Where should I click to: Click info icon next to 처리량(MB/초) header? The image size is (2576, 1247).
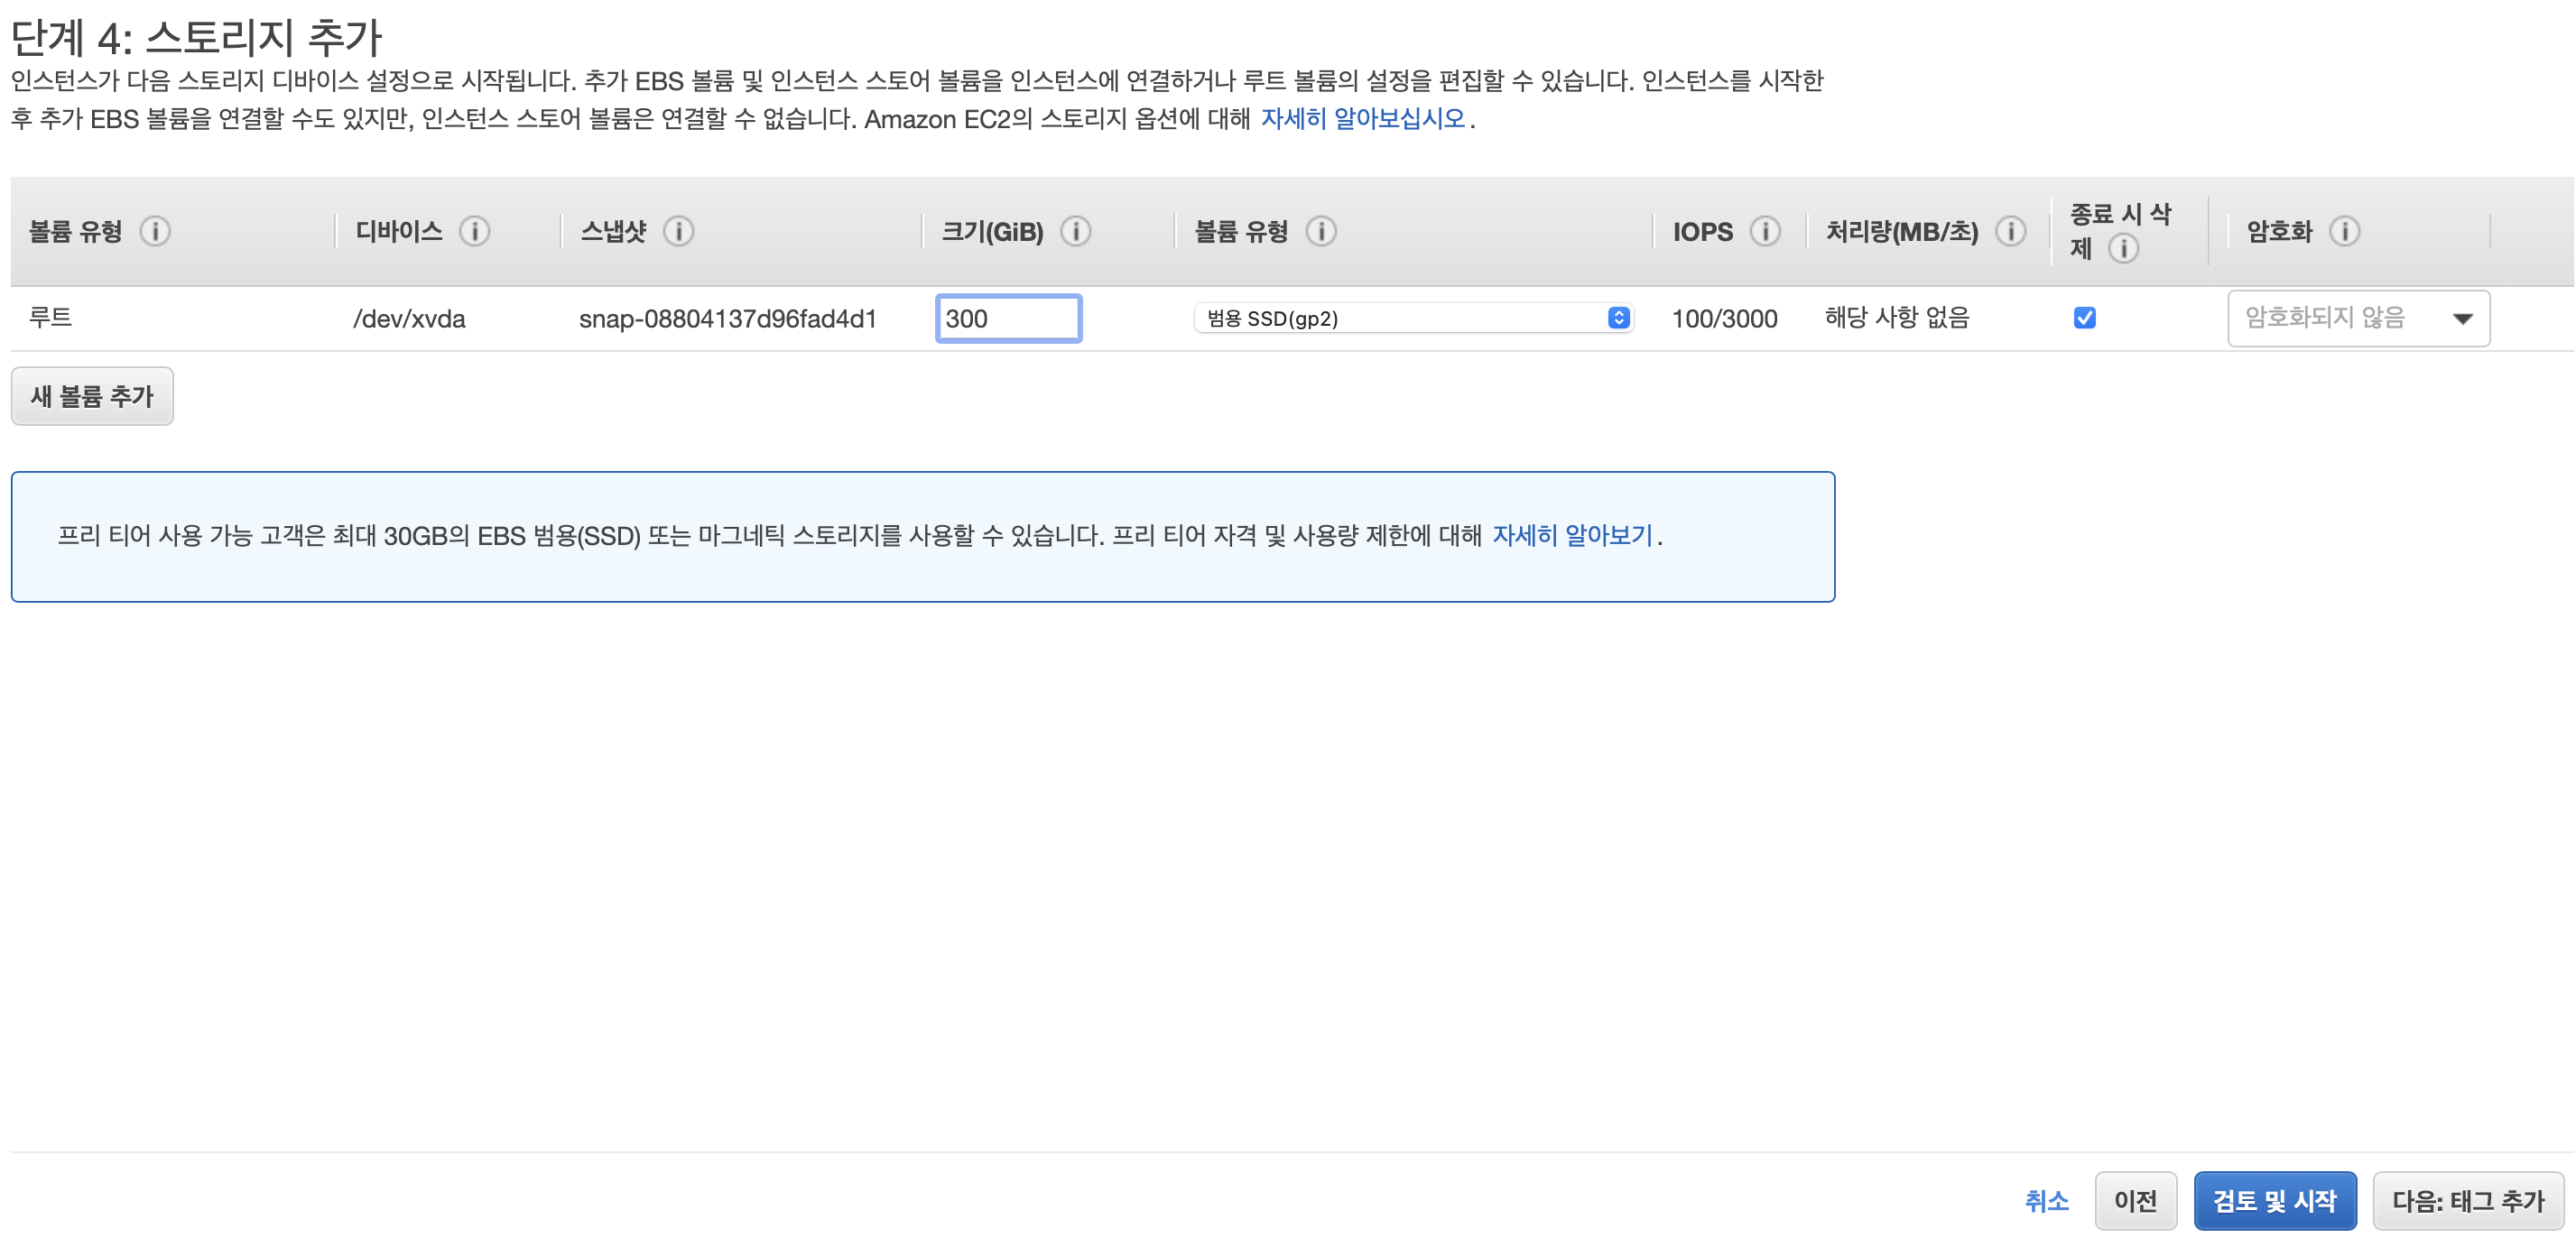pos(2010,231)
